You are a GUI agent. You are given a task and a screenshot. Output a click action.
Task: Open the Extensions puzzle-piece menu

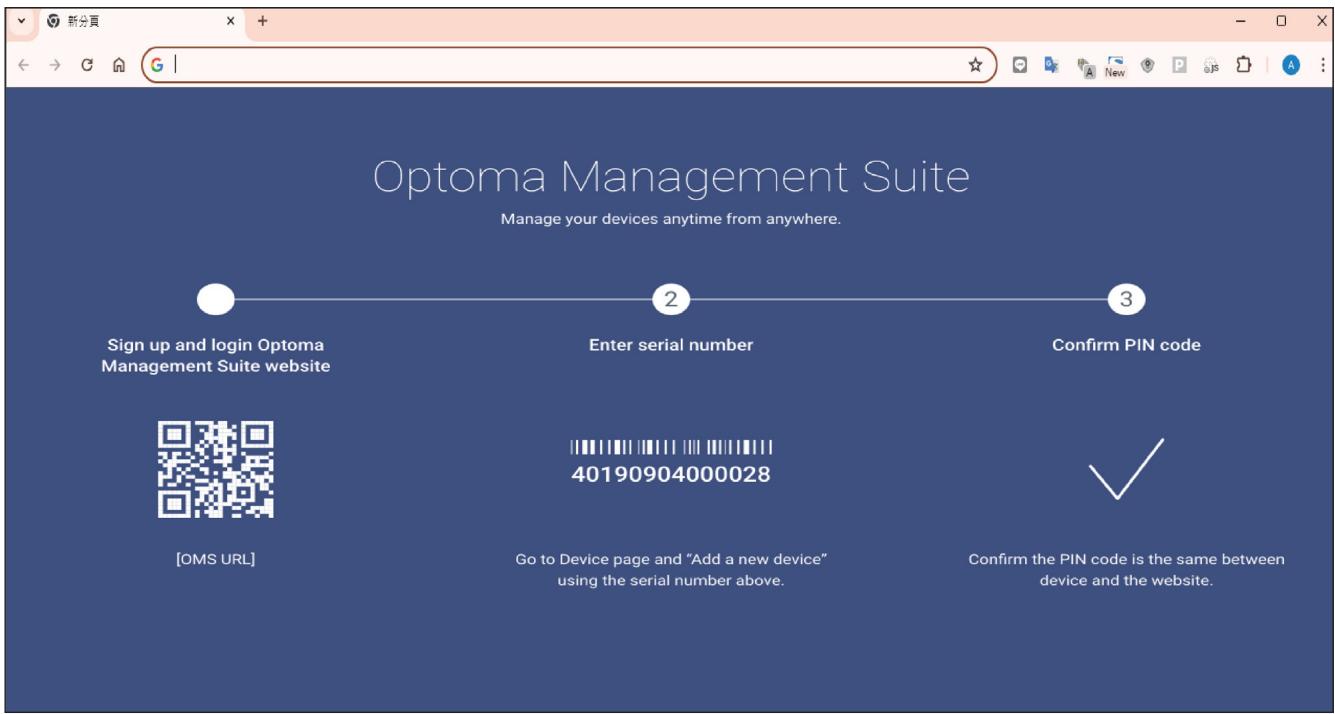tap(1244, 65)
